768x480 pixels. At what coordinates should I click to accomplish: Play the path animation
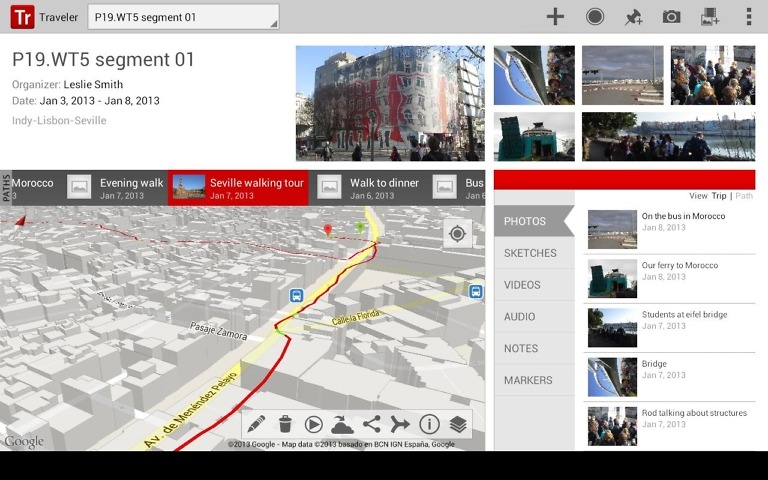coord(313,424)
